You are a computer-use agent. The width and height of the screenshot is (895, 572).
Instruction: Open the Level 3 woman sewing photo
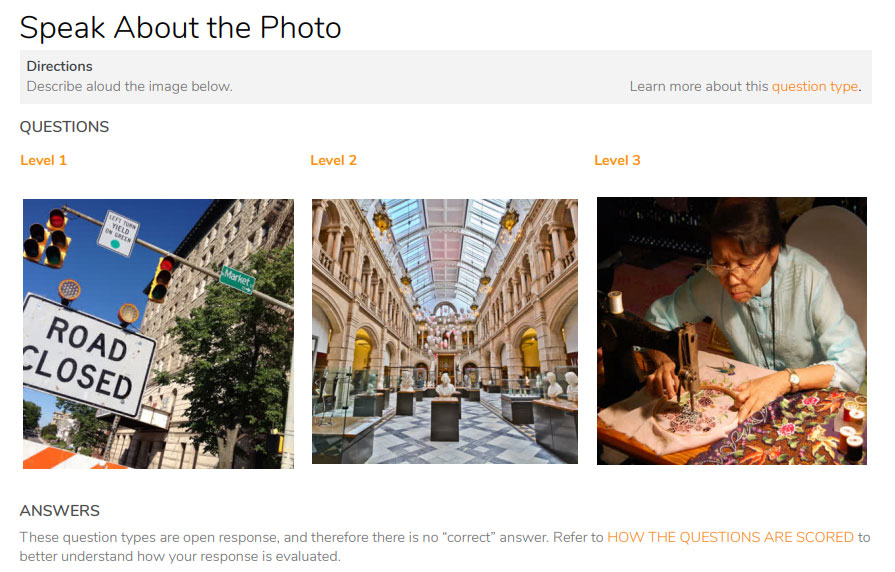pyautogui.click(x=732, y=331)
